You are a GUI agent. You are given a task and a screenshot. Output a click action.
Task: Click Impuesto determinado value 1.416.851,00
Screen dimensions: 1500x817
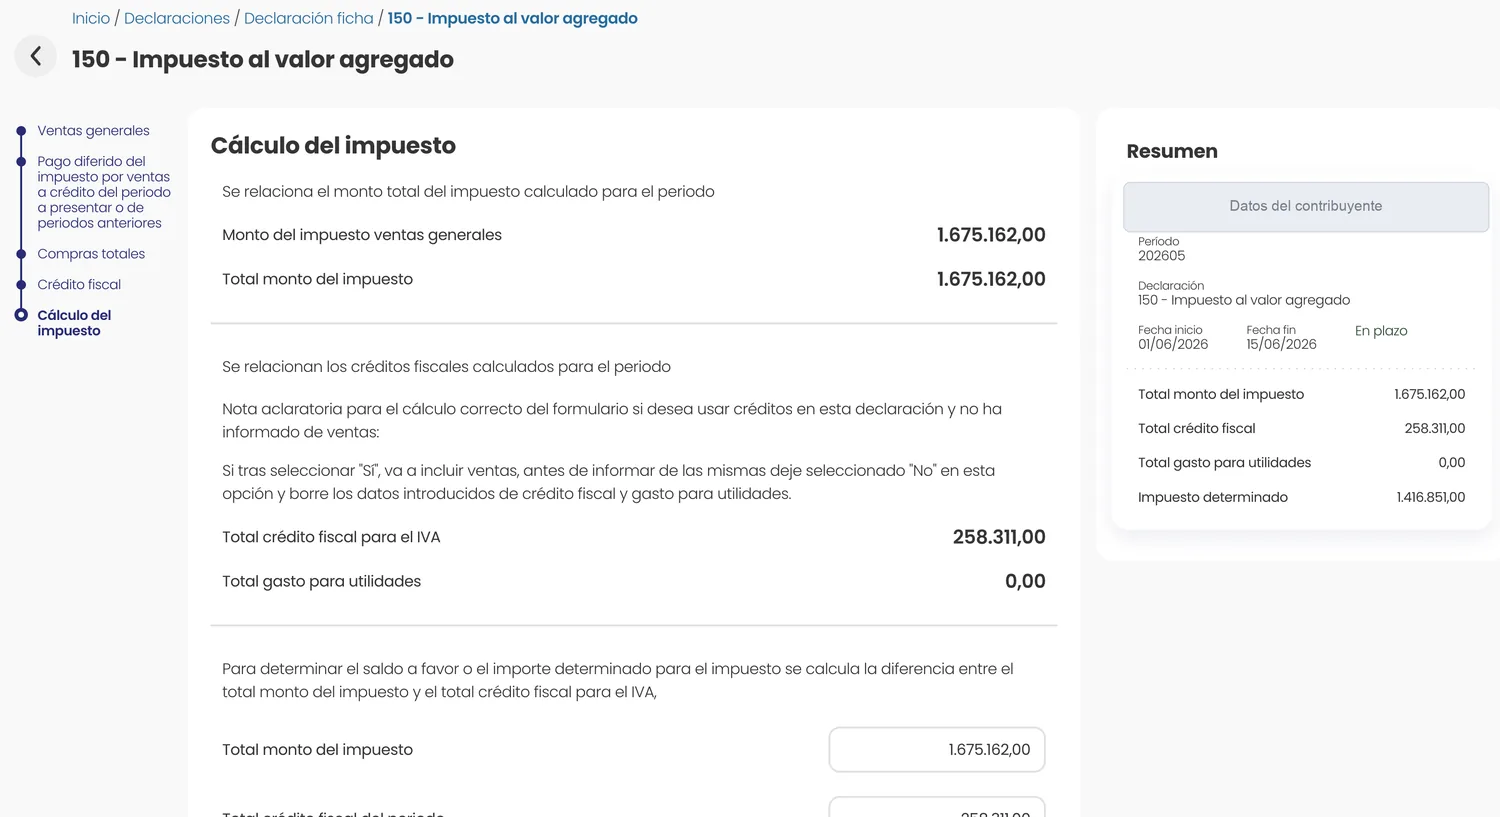tap(1431, 497)
